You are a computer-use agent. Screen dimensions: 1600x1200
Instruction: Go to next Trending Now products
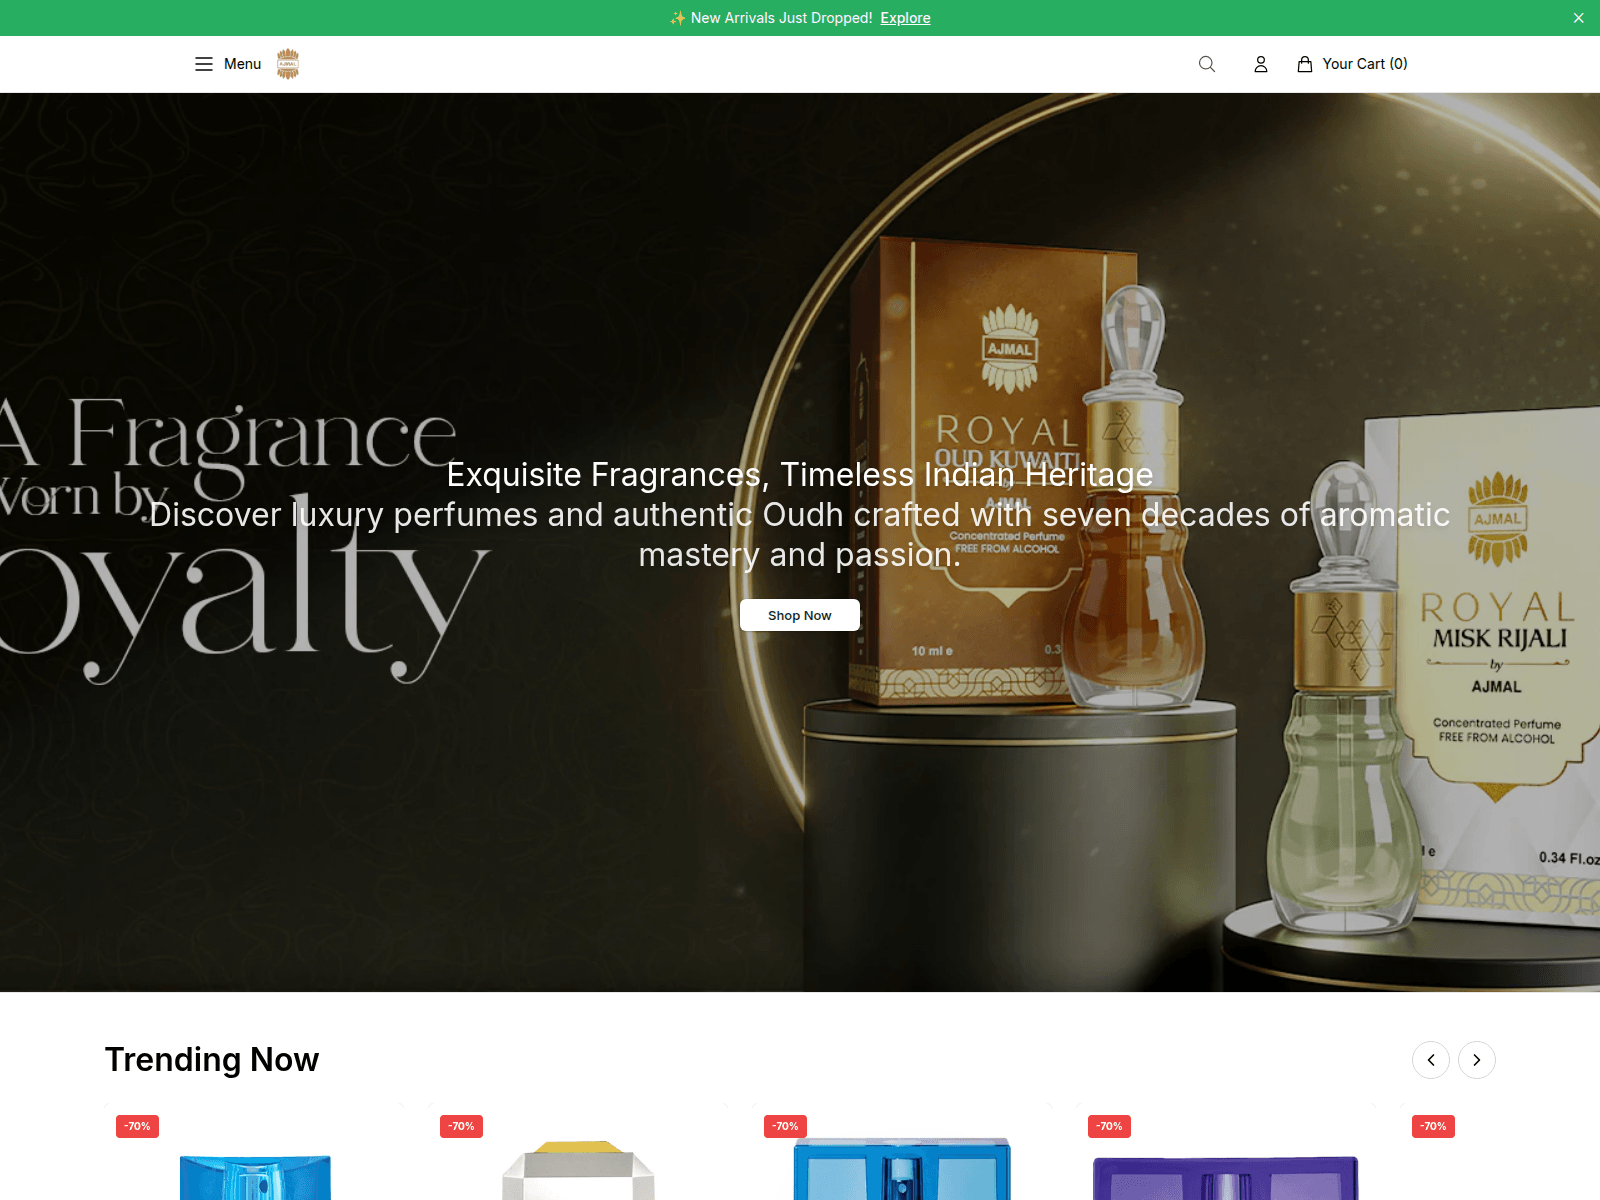(x=1477, y=1060)
